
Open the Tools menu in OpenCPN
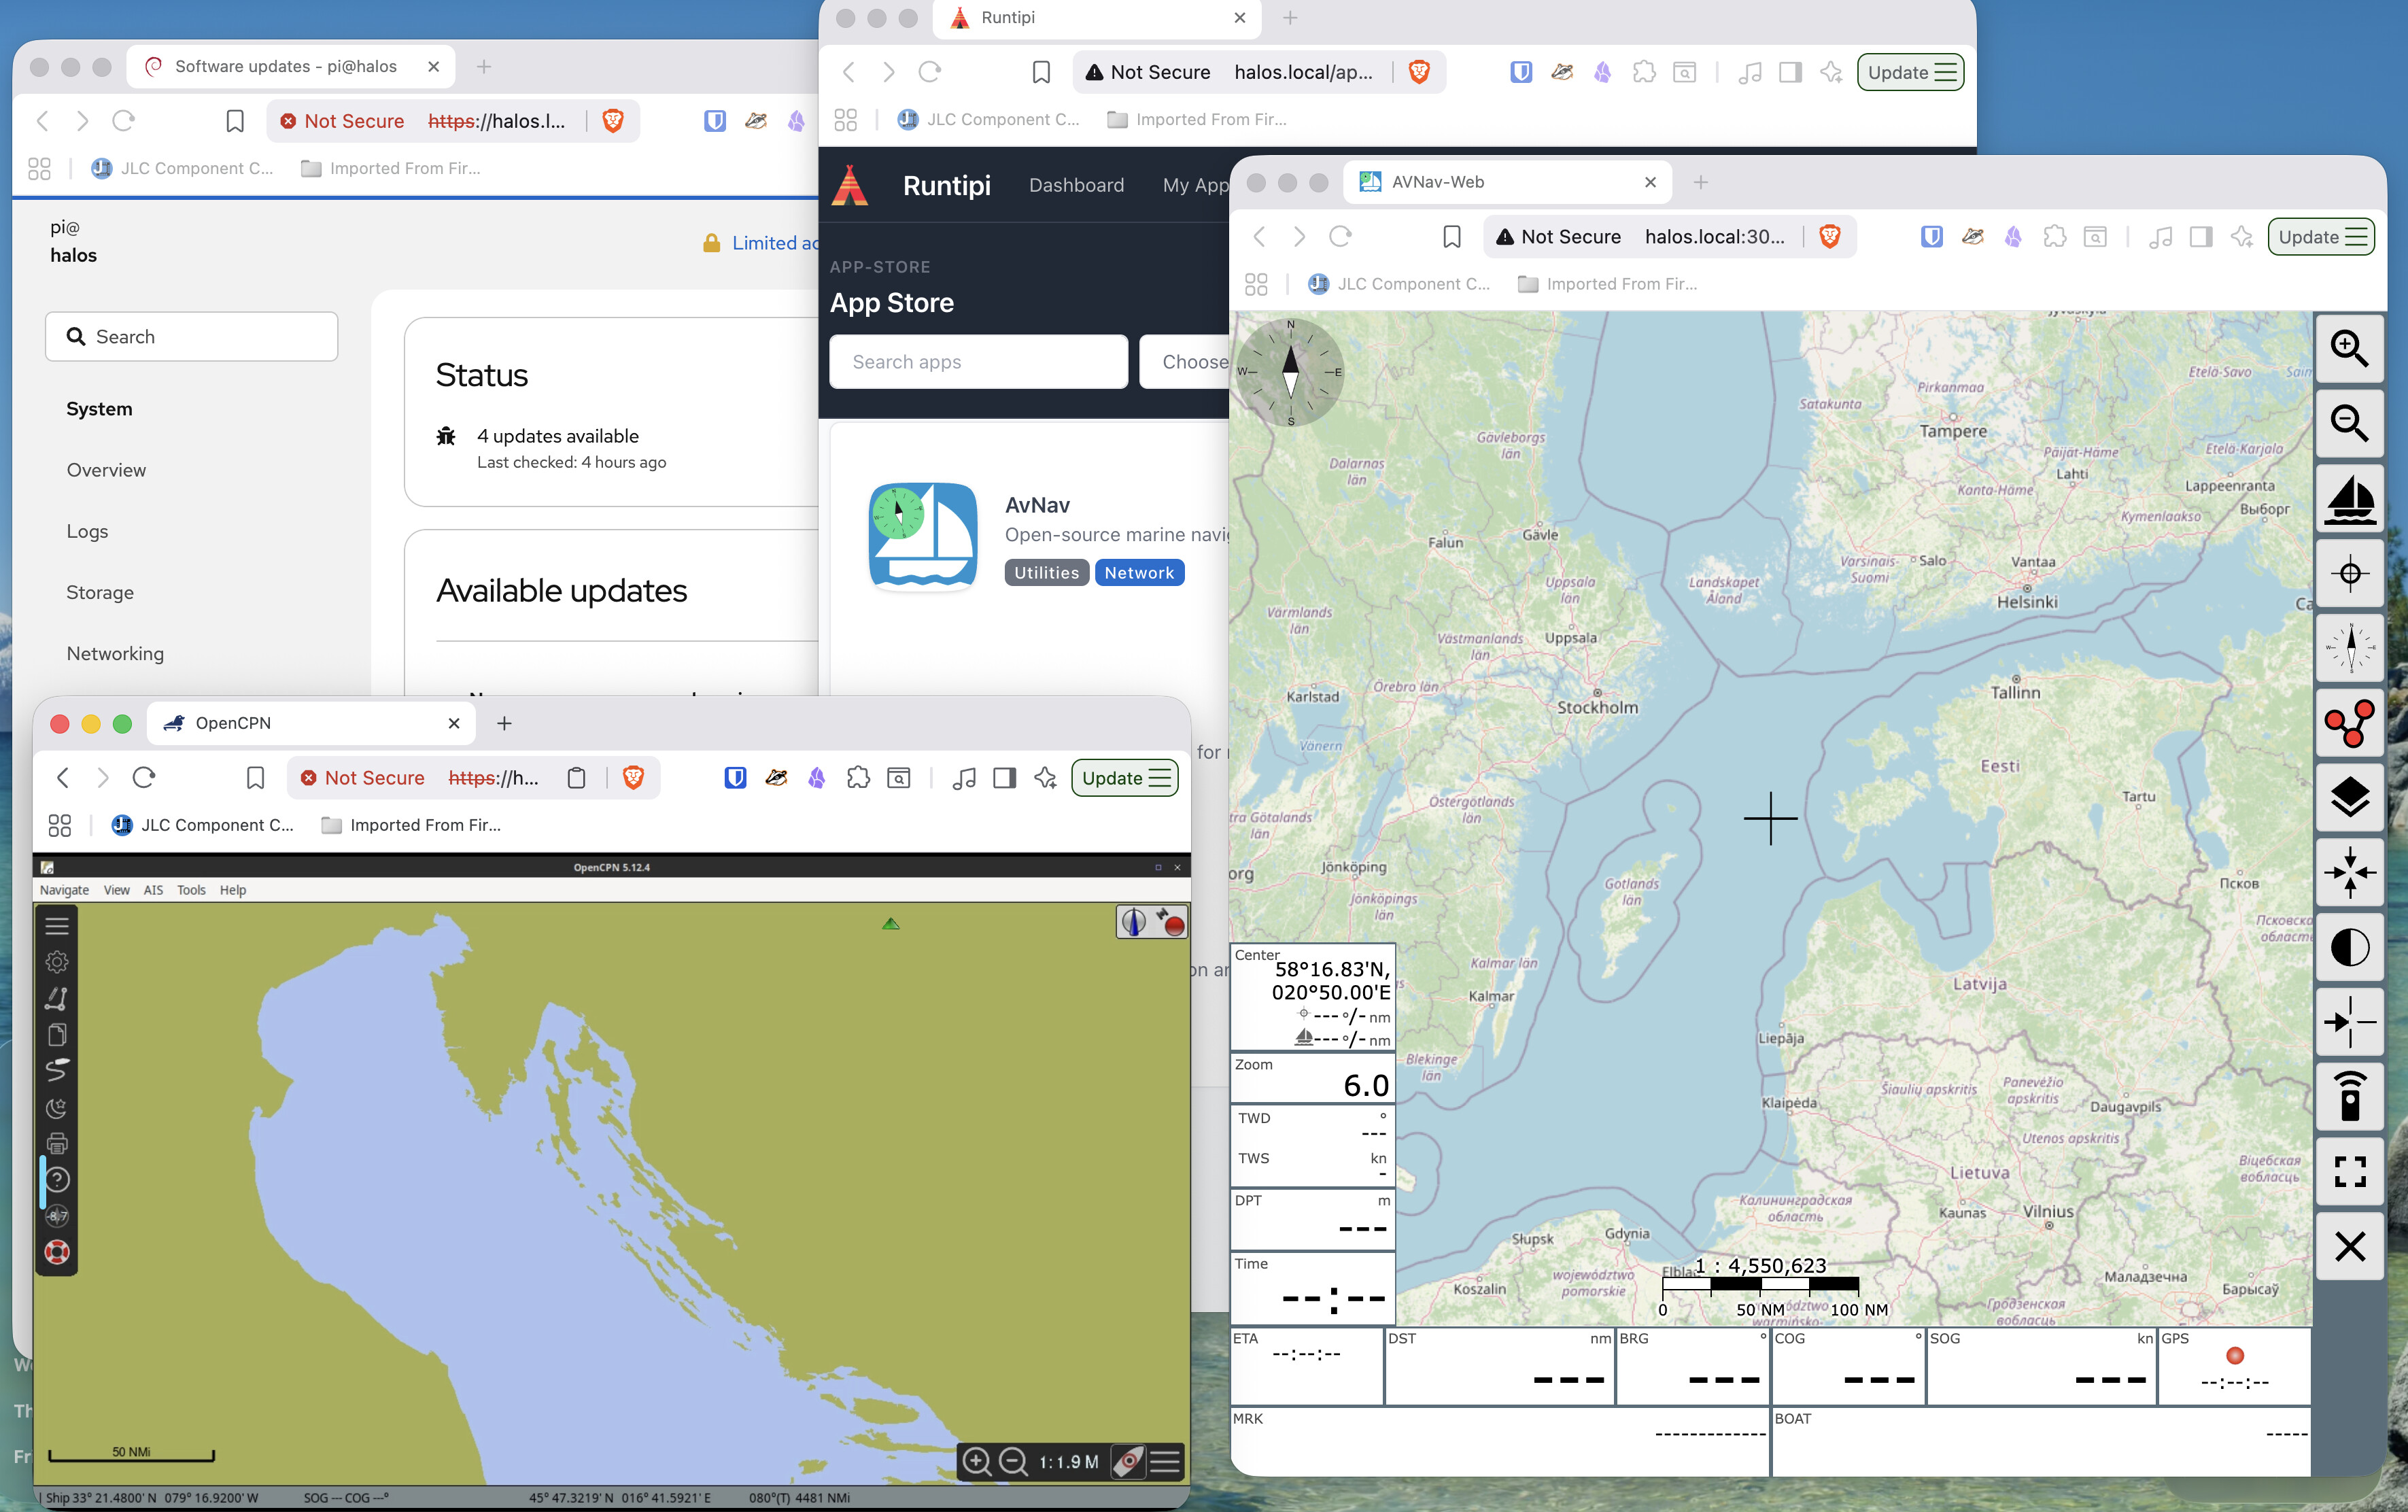(191, 889)
